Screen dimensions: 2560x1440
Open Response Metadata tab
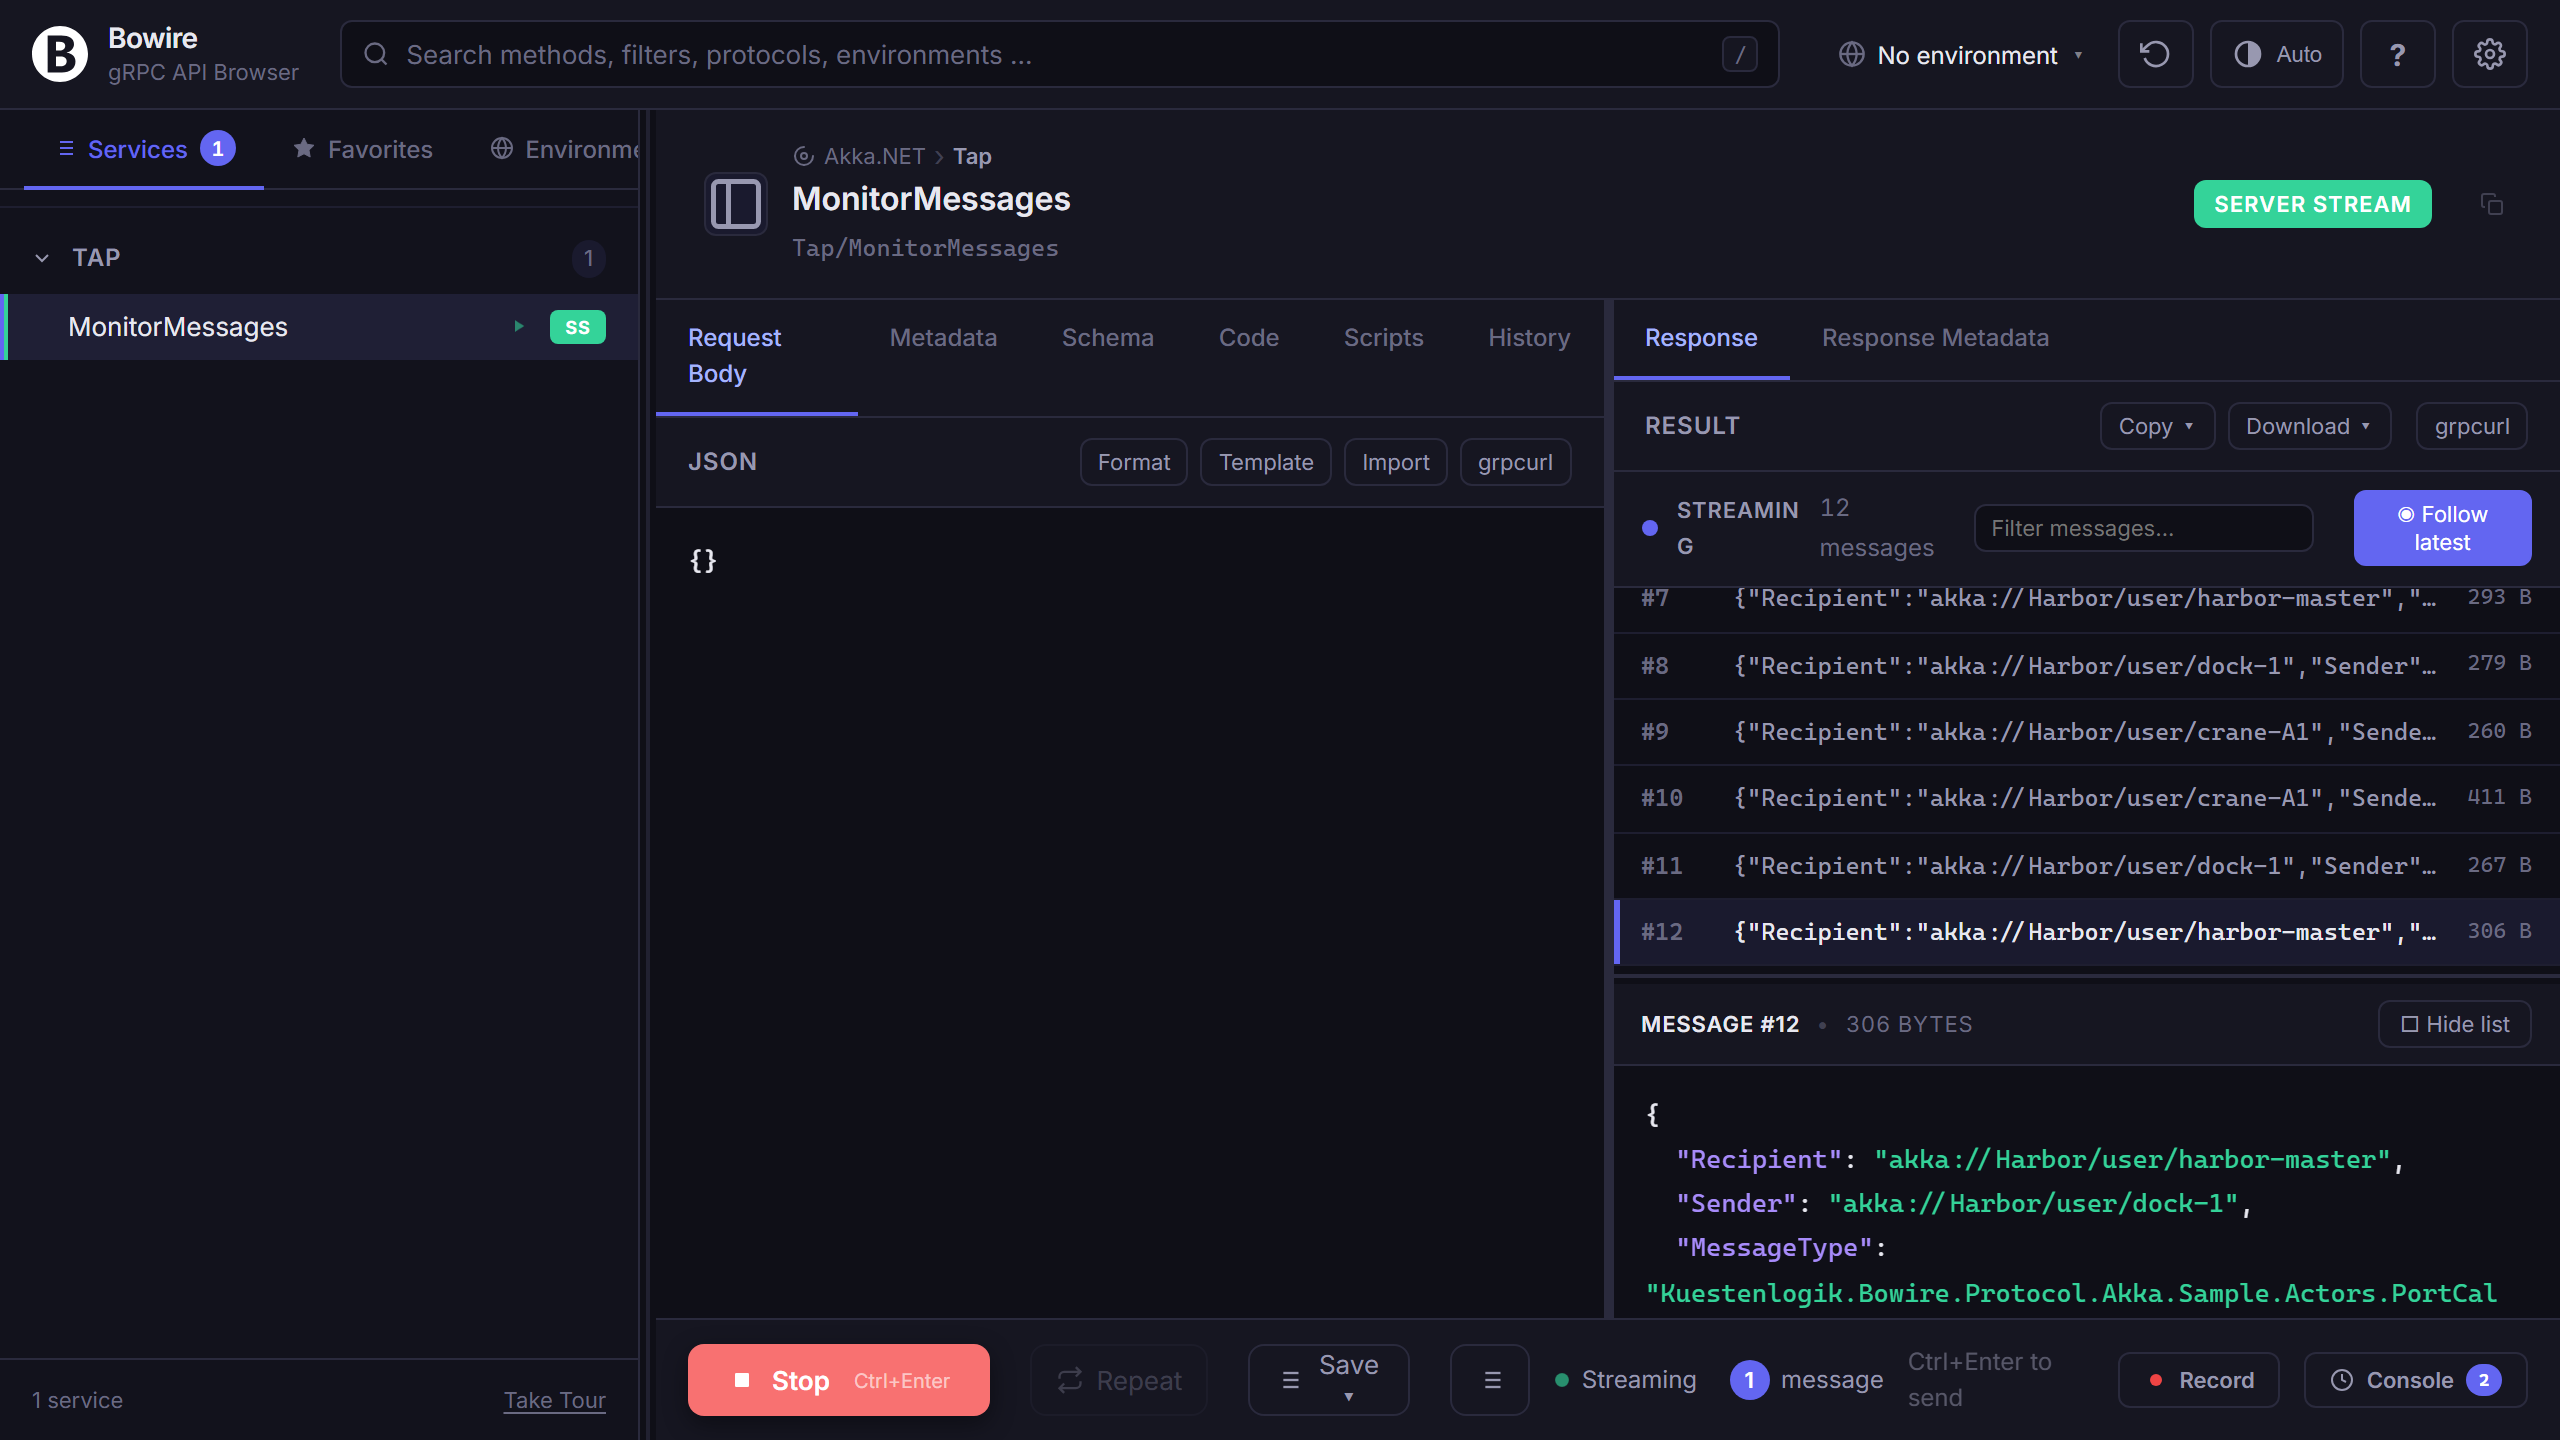(x=1935, y=338)
